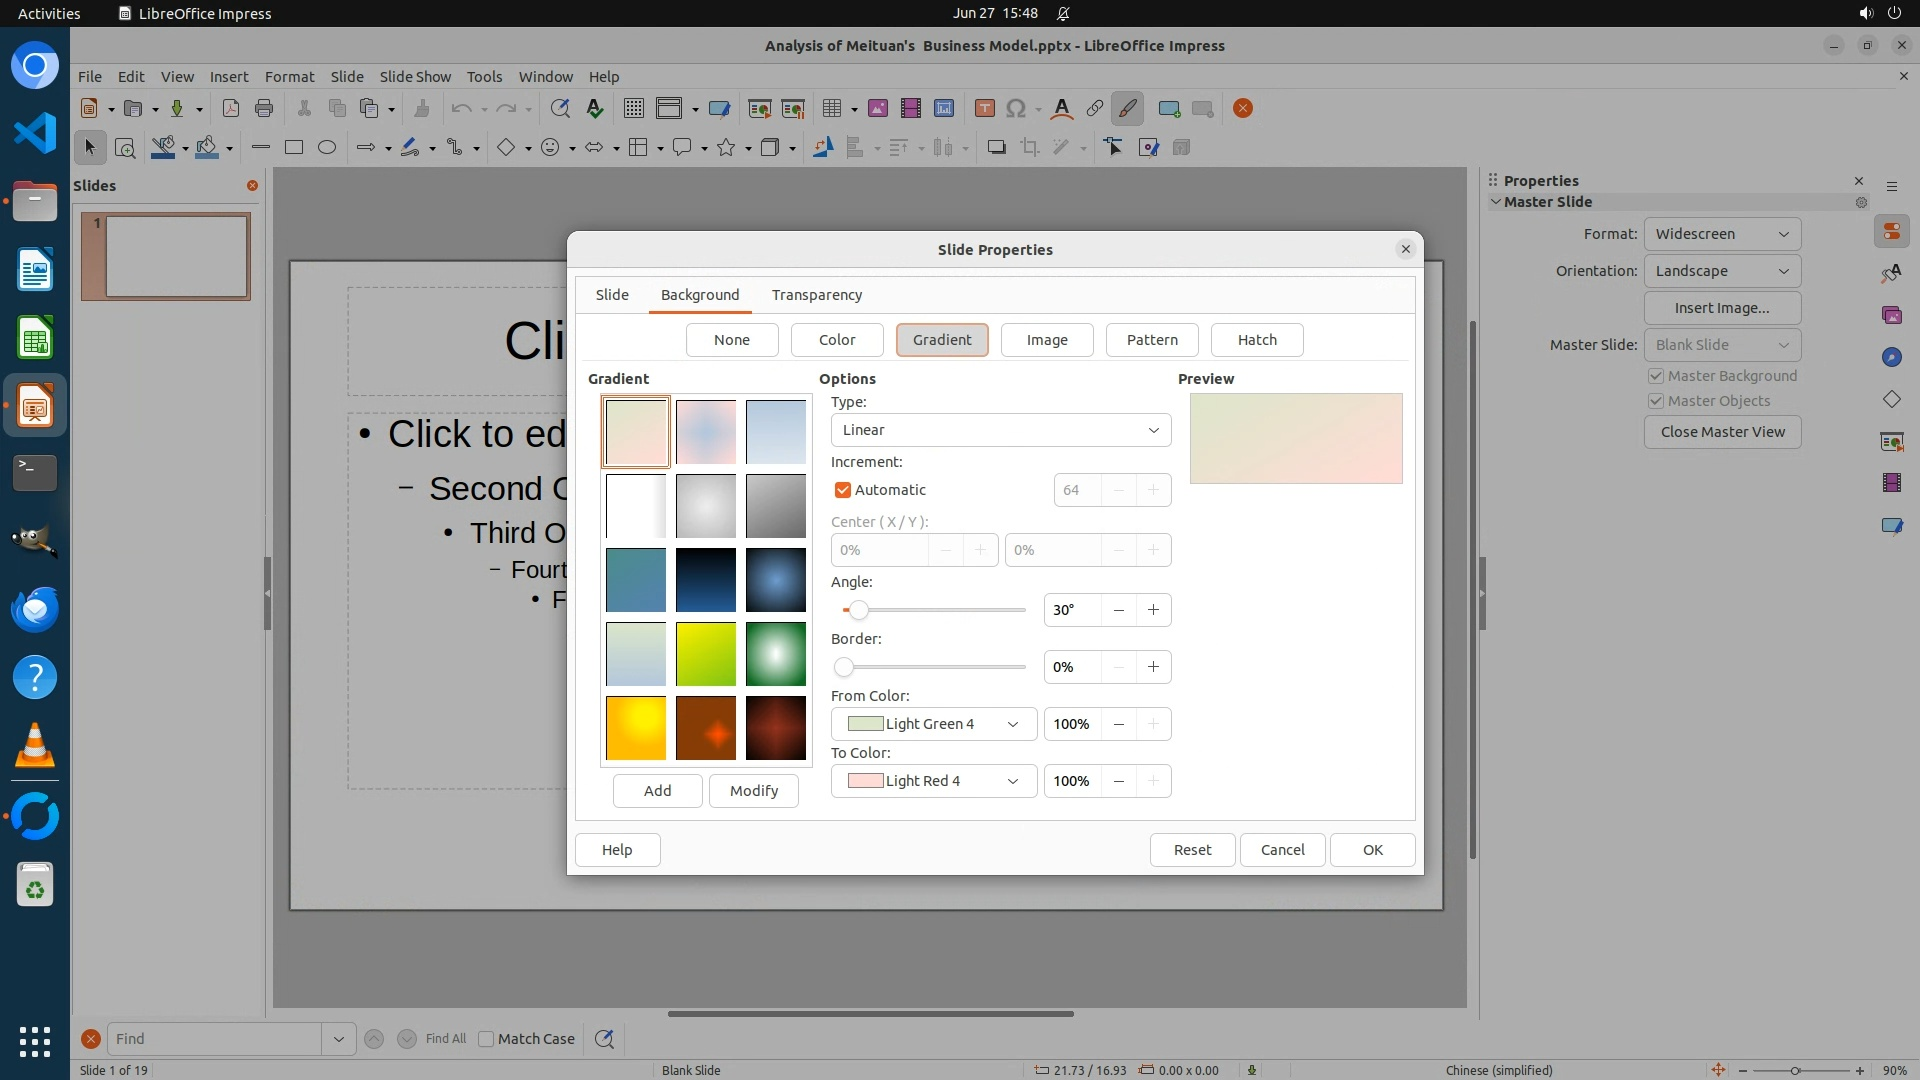Uncheck the Automatic increment checkbox

[843, 490]
